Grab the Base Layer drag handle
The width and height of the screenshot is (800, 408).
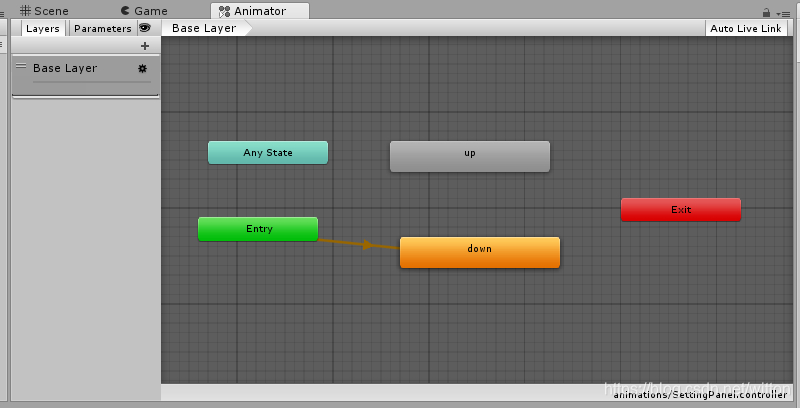[x=21, y=66]
